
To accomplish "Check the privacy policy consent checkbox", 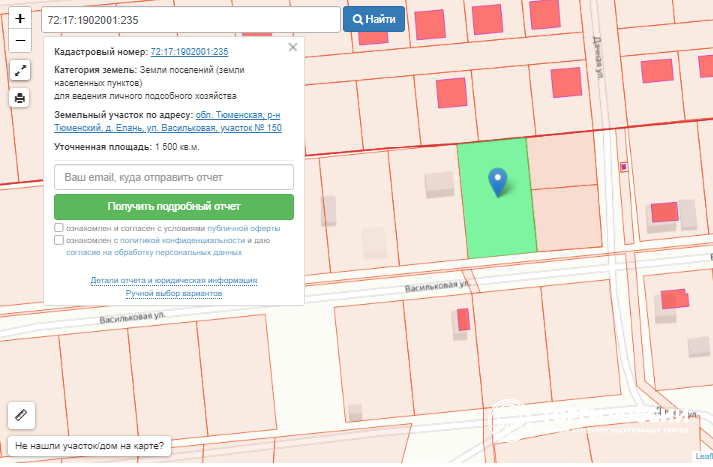I will (x=60, y=240).
